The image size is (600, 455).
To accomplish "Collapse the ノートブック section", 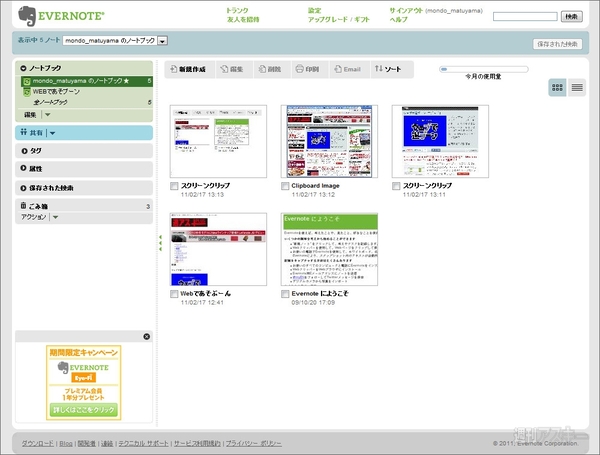I will point(23,68).
